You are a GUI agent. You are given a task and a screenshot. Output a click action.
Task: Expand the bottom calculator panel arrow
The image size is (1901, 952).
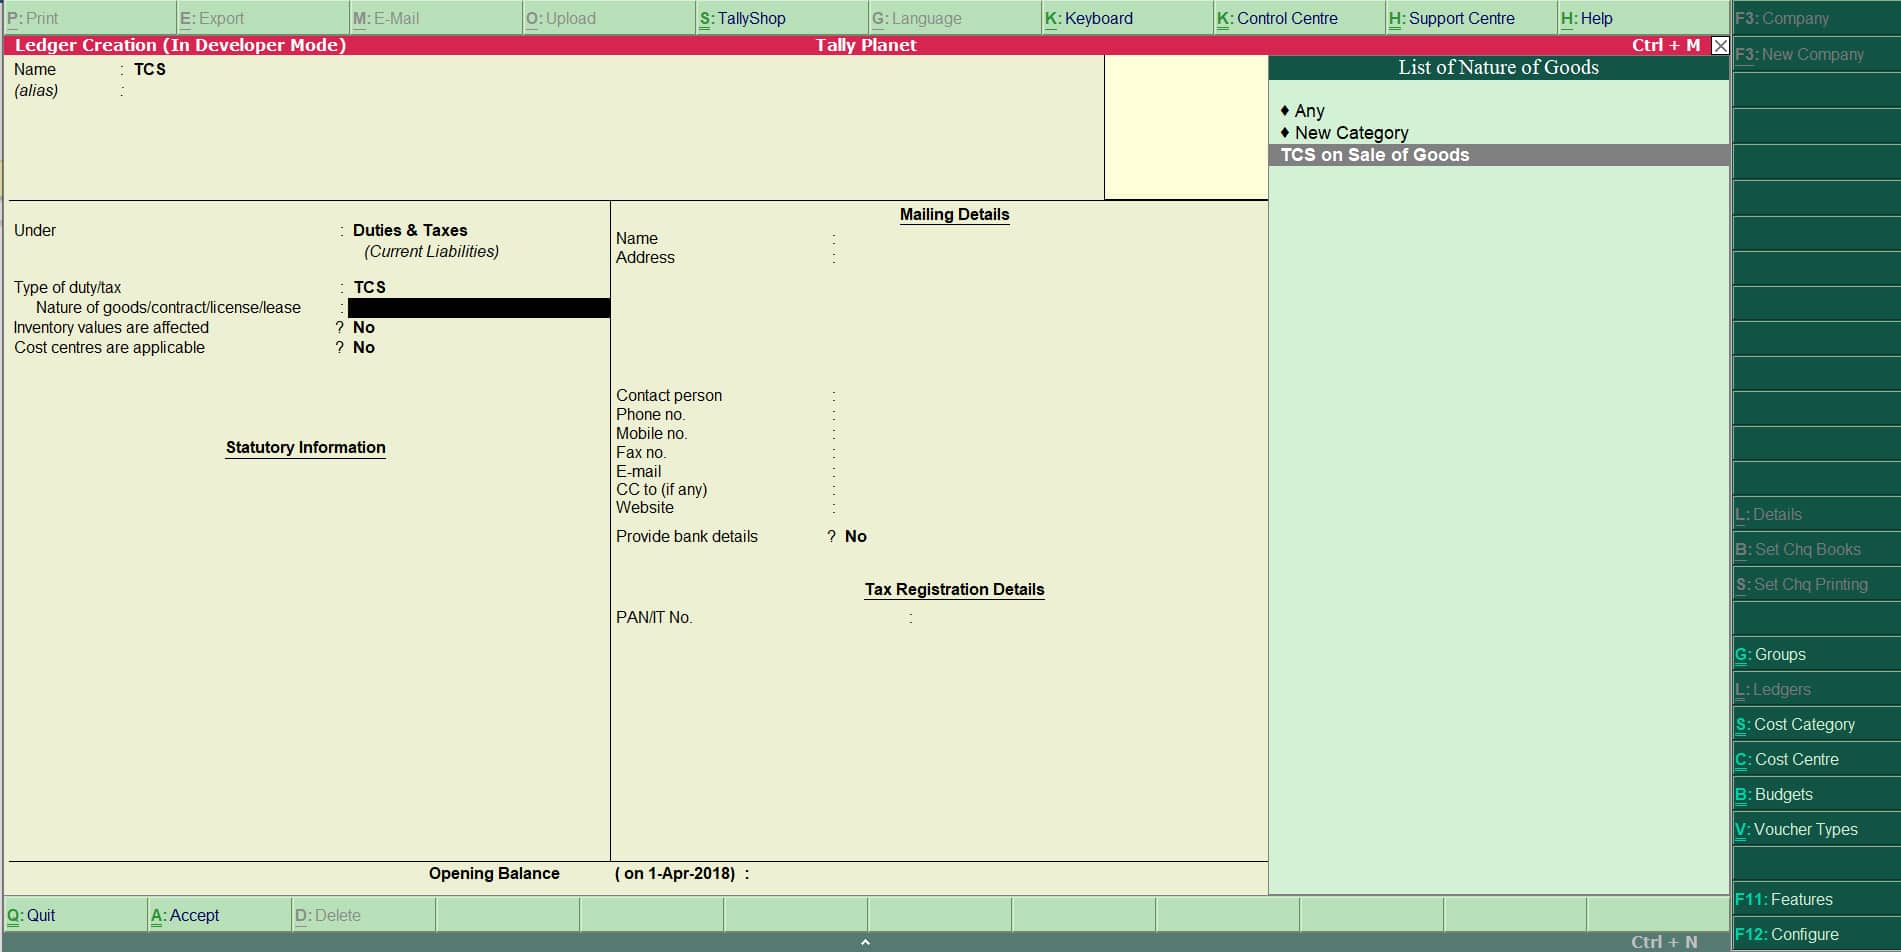(x=865, y=942)
